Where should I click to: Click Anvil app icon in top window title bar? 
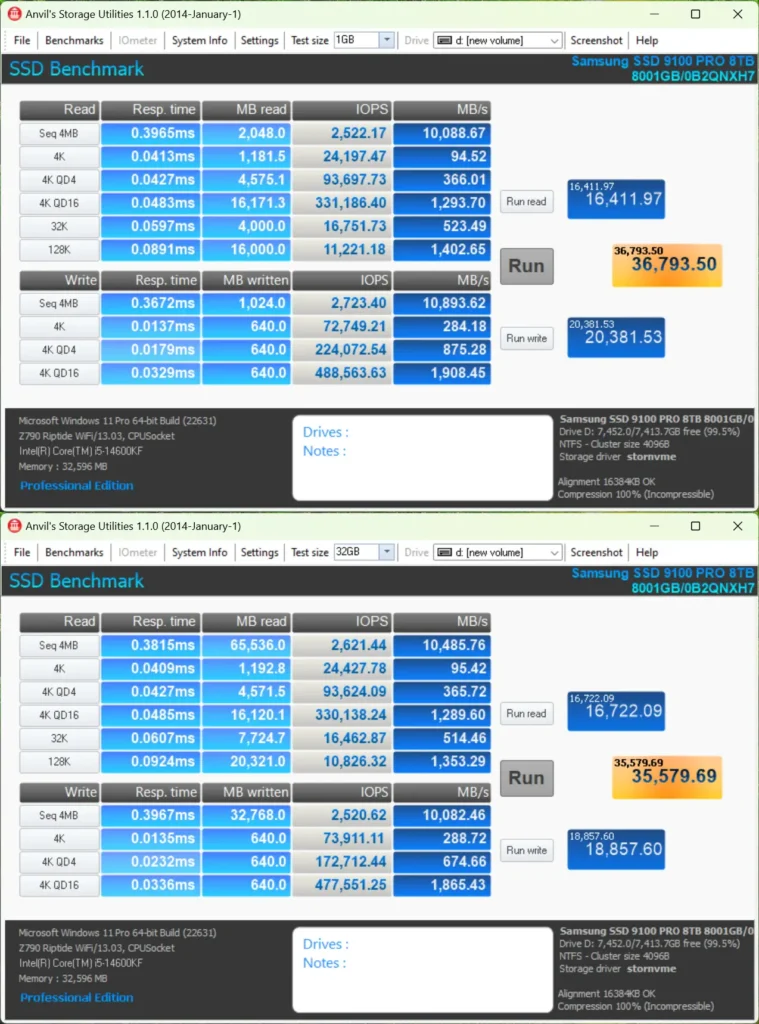point(14,14)
